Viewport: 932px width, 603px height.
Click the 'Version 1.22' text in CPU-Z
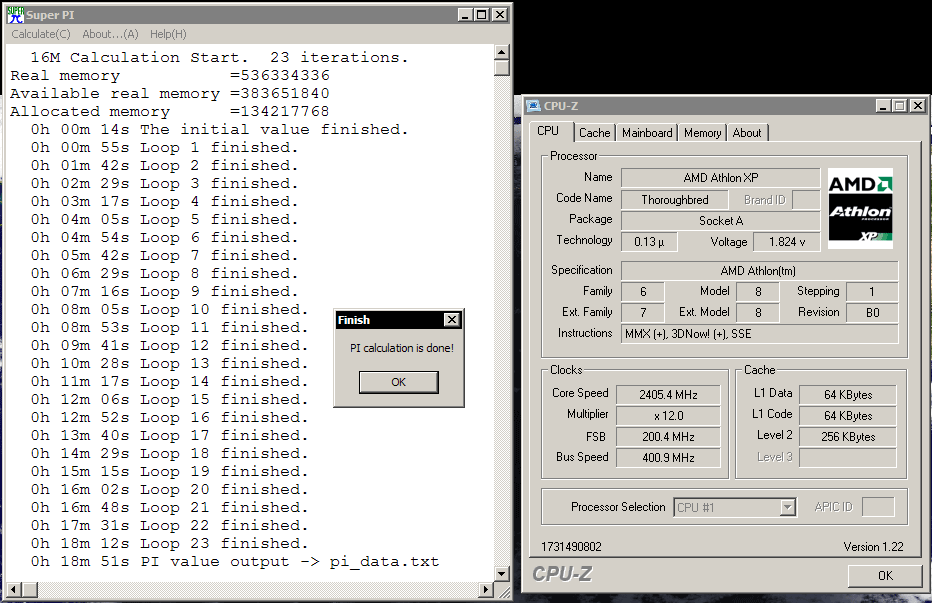[x=873, y=547]
